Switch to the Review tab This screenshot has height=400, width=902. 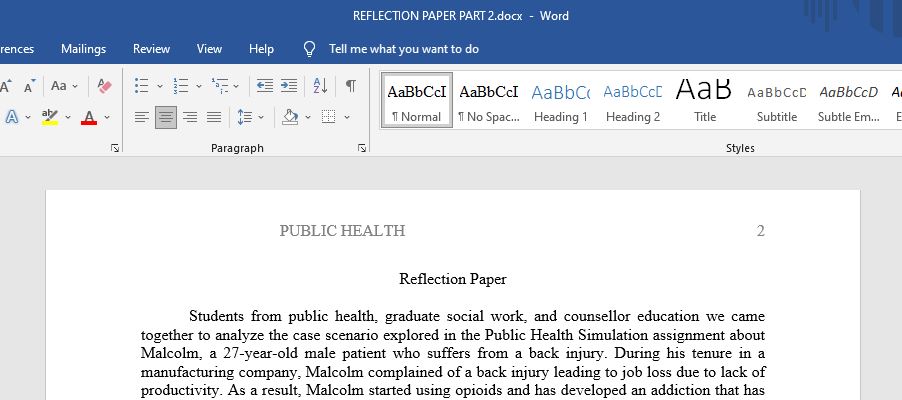point(151,49)
